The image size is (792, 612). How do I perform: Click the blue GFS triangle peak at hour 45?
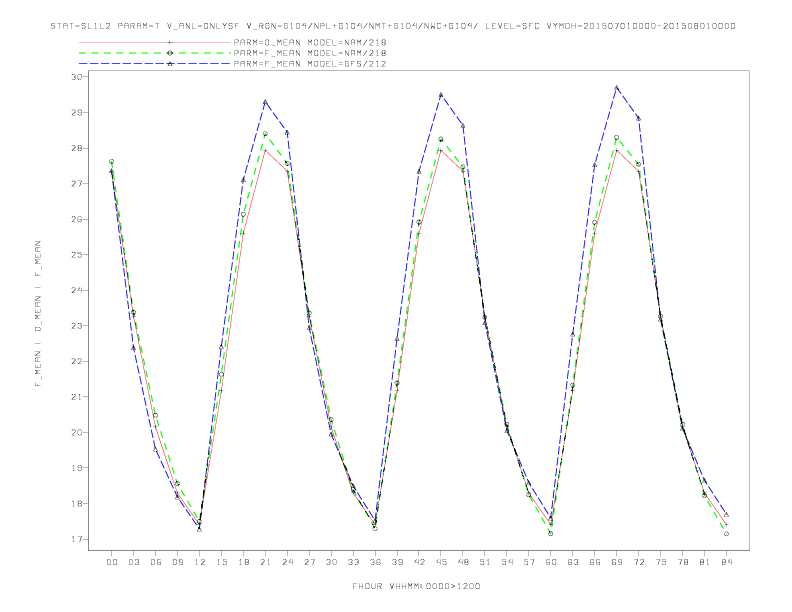coord(441,94)
